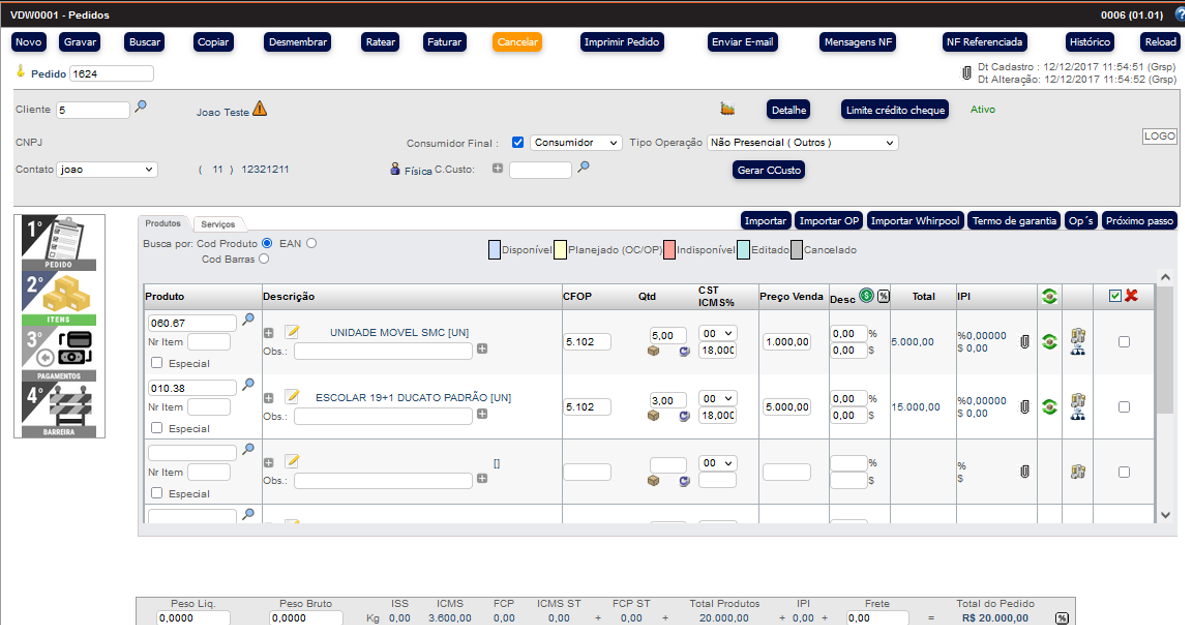The image size is (1185, 625).
Task: Select the EAN search radio button
Action: [312, 243]
